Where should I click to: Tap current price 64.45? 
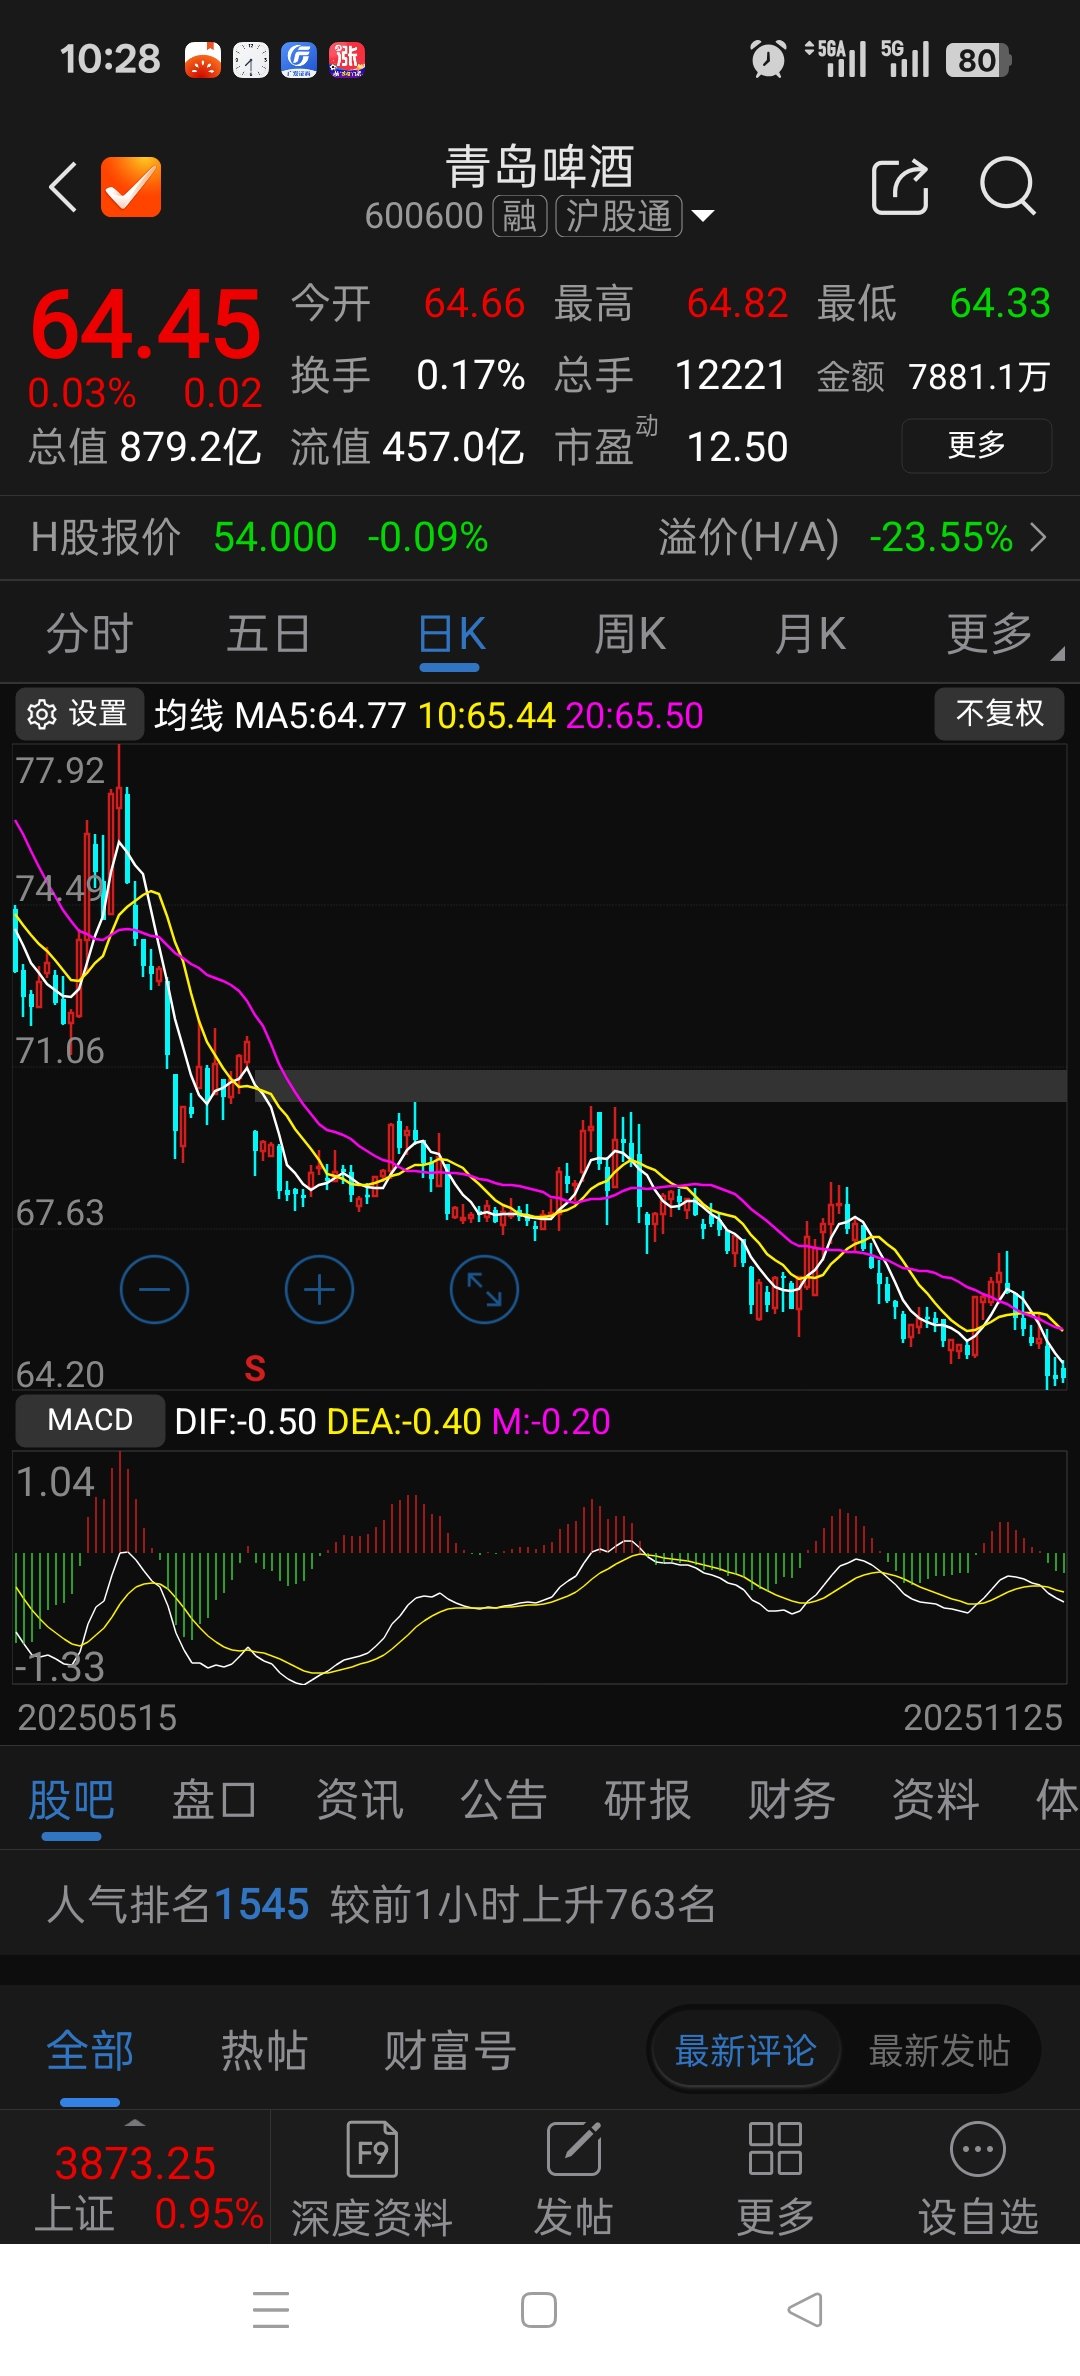(x=145, y=325)
